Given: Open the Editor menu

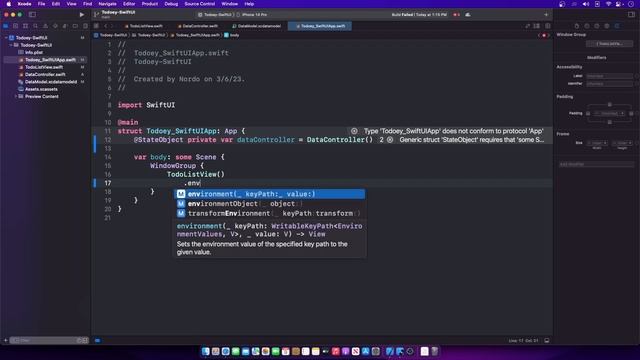Looking at the screenshot, I should click(129, 4).
